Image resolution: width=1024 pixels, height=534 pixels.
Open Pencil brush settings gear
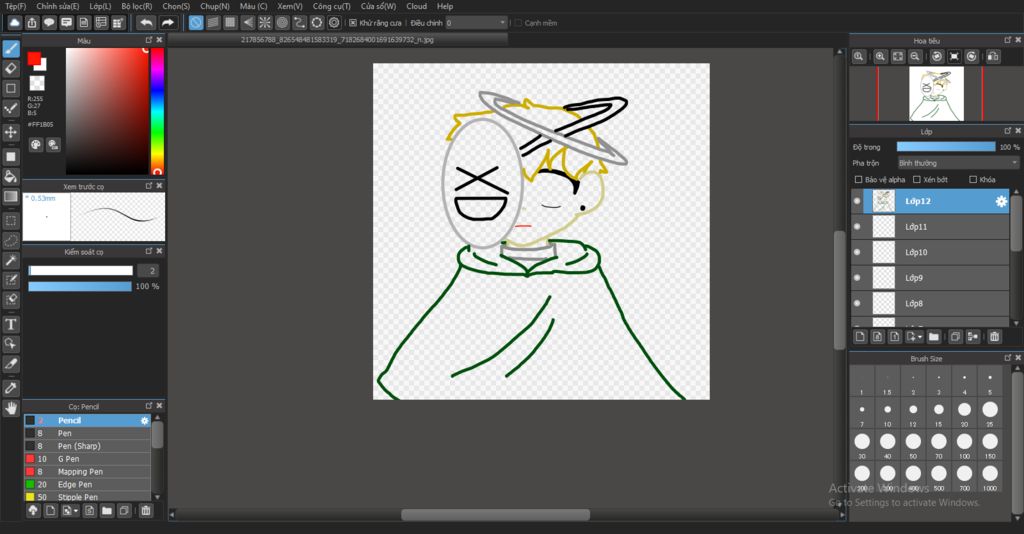pos(144,421)
